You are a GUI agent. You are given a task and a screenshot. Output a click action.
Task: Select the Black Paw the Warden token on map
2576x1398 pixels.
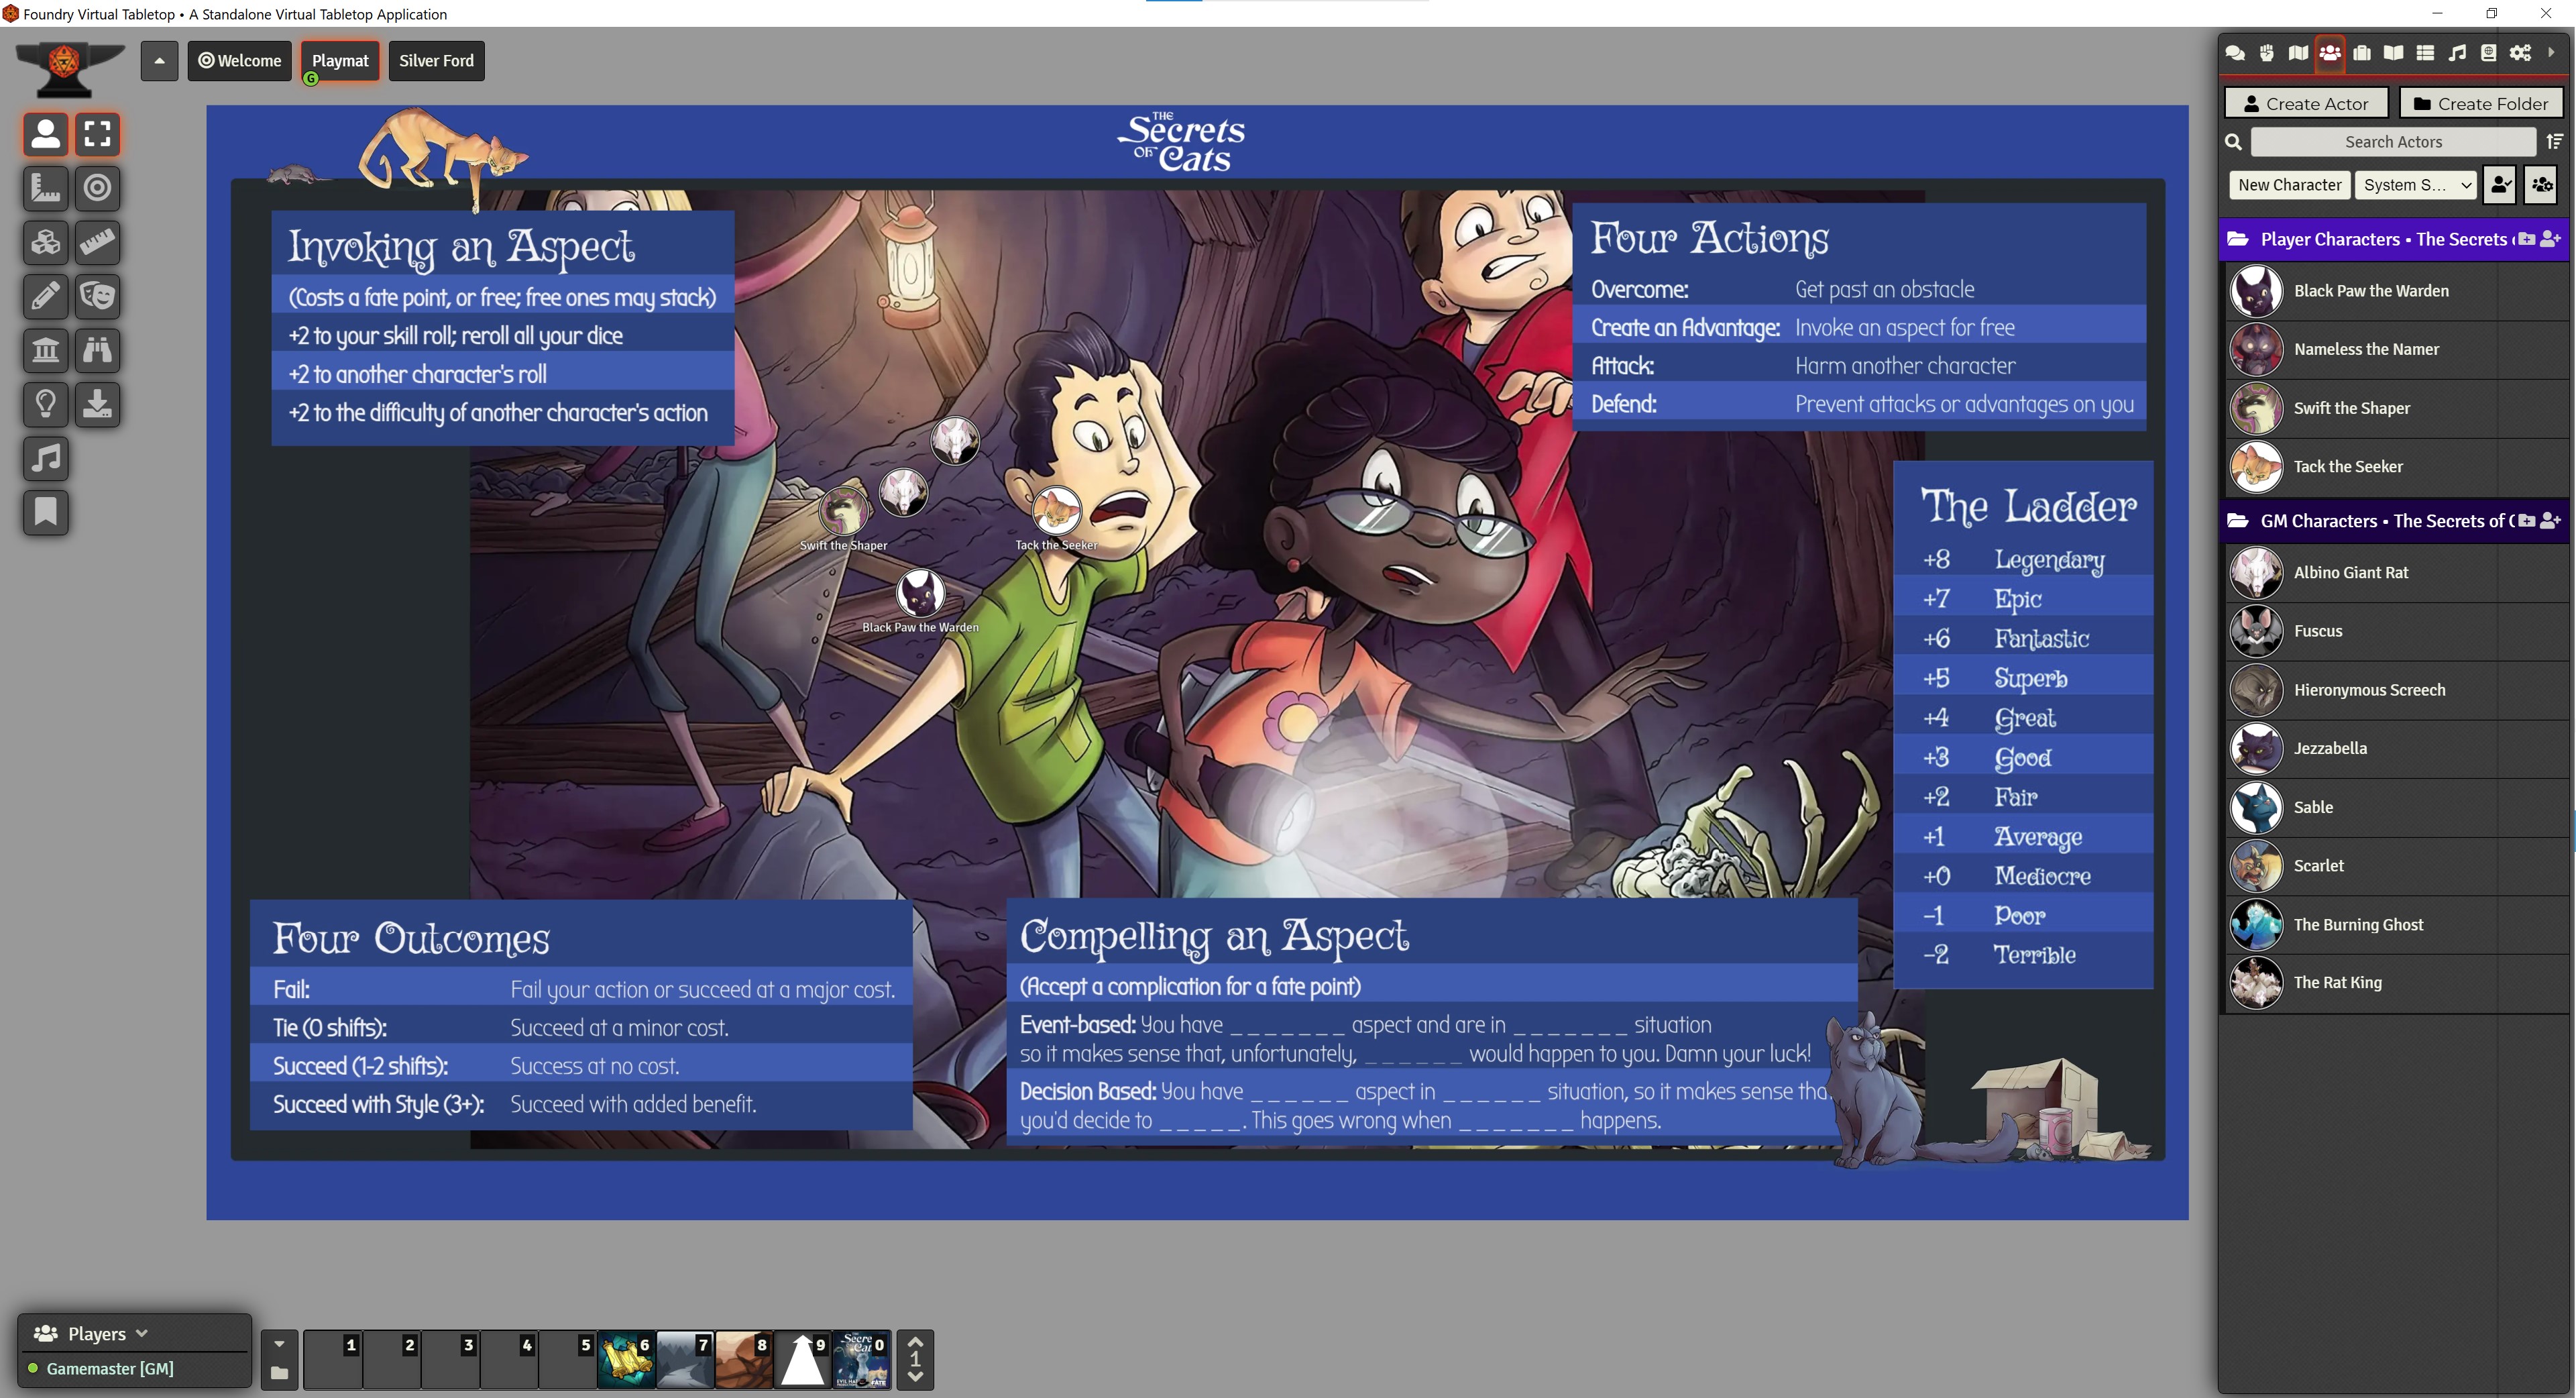point(919,594)
